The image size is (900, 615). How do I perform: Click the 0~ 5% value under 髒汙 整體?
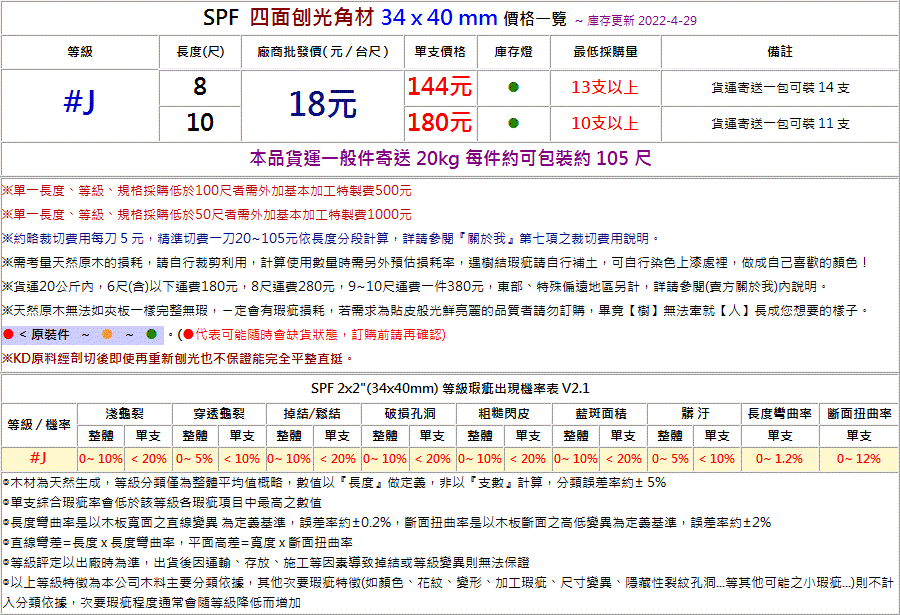click(670, 459)
